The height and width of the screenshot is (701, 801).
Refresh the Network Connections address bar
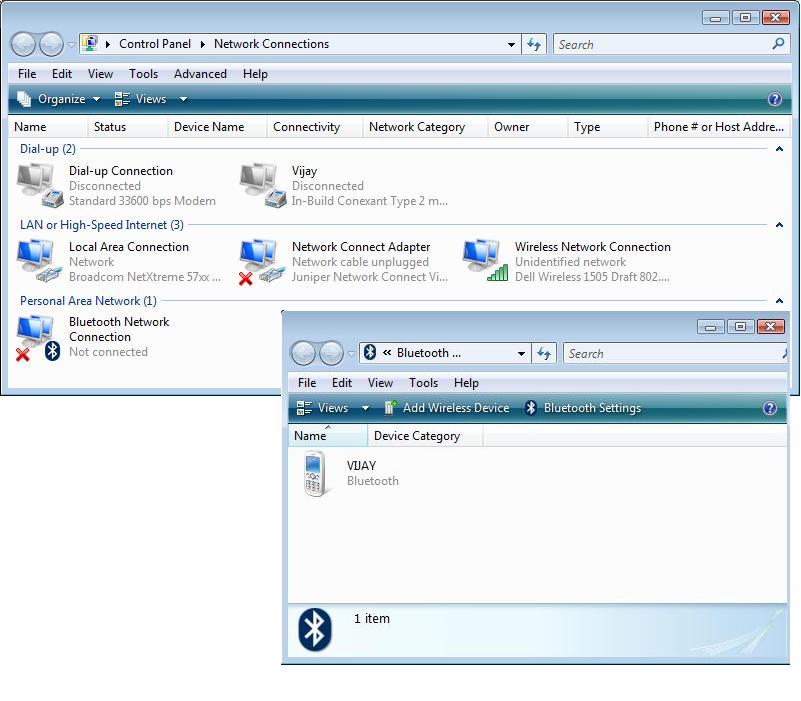534,44
